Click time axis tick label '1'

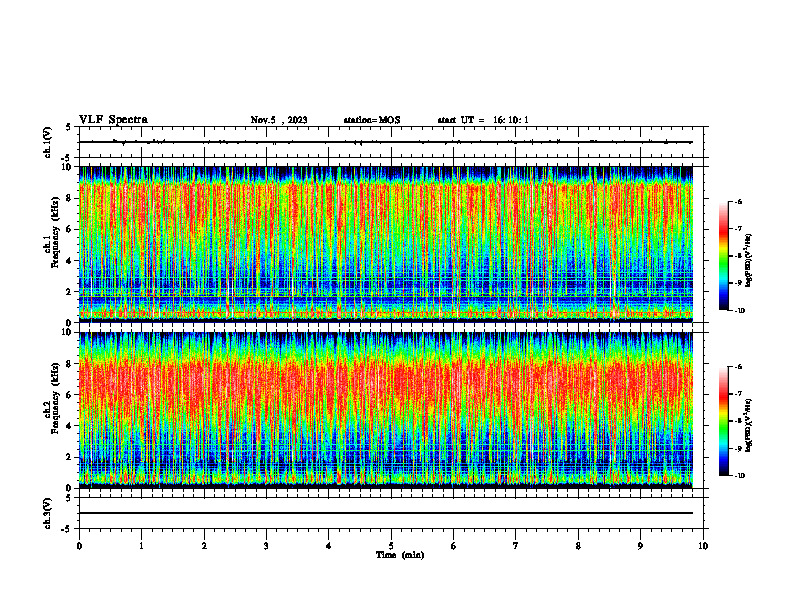[141, 546]
